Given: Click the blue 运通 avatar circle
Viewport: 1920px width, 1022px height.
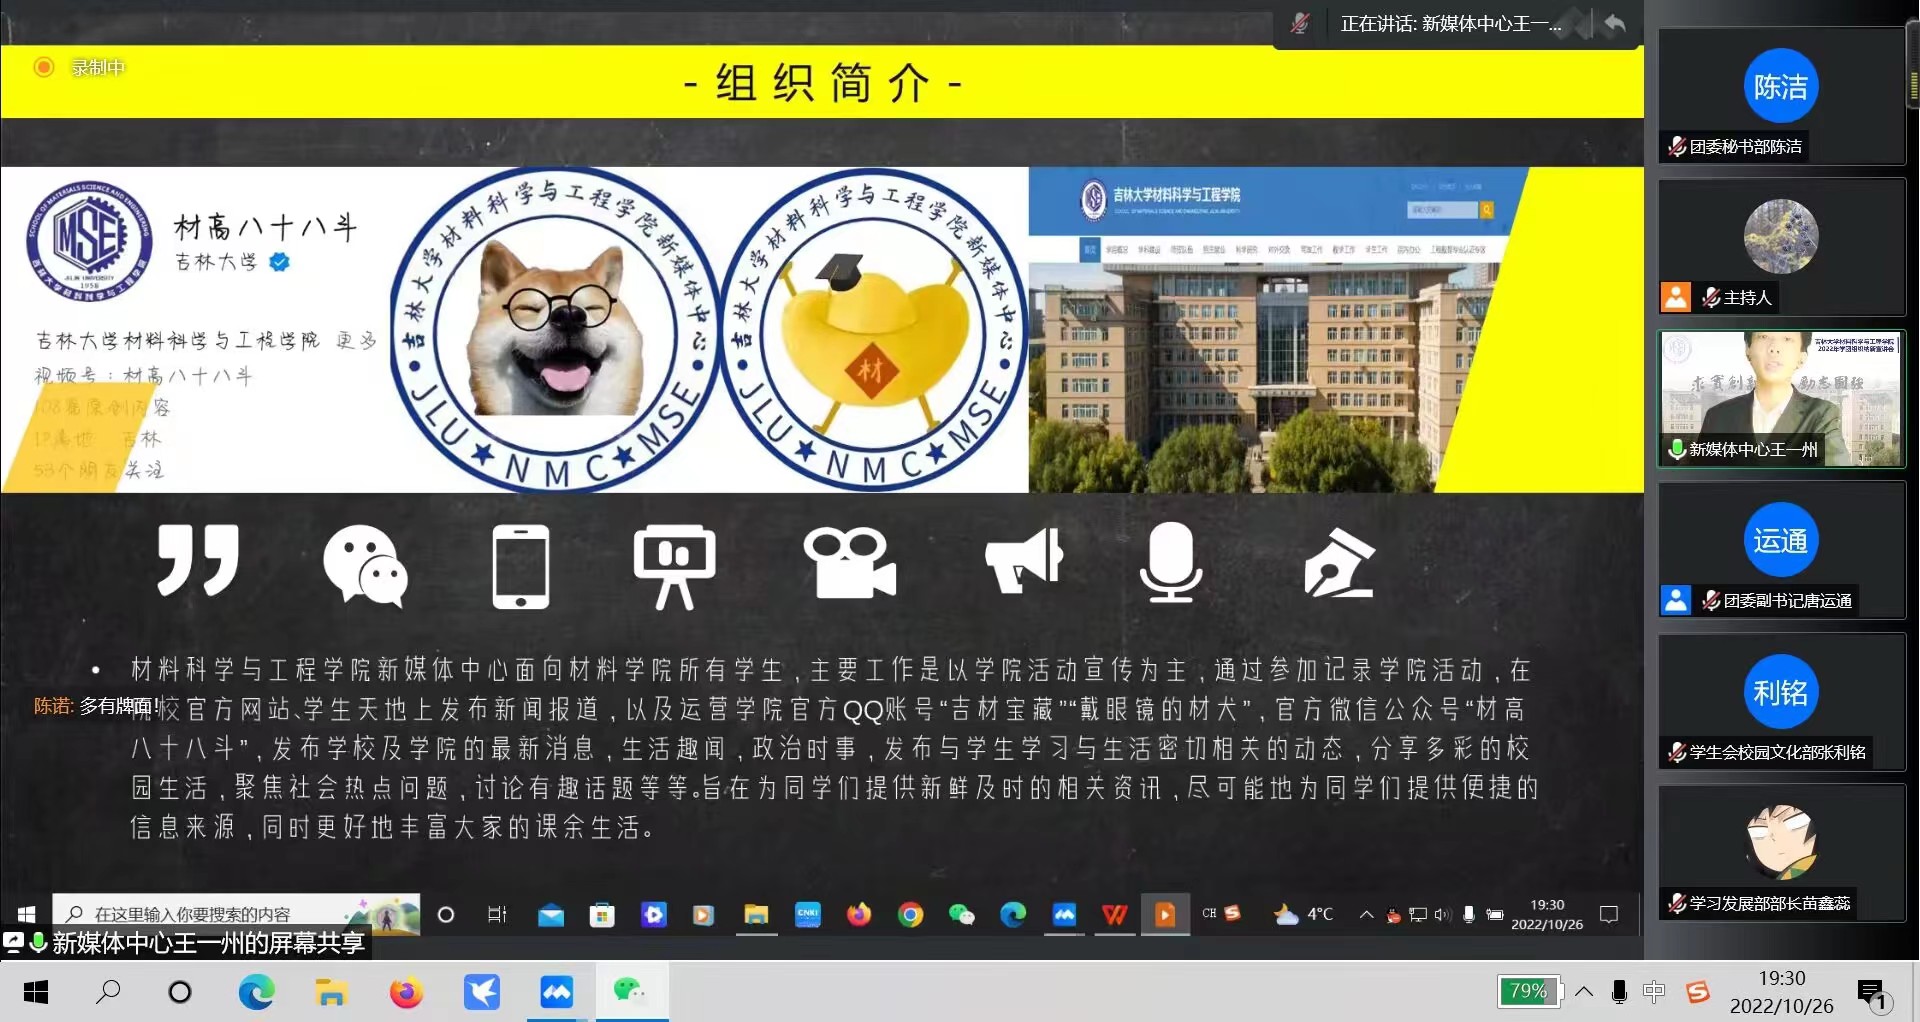Looking at the screenshot, I should pos(1780,541).
